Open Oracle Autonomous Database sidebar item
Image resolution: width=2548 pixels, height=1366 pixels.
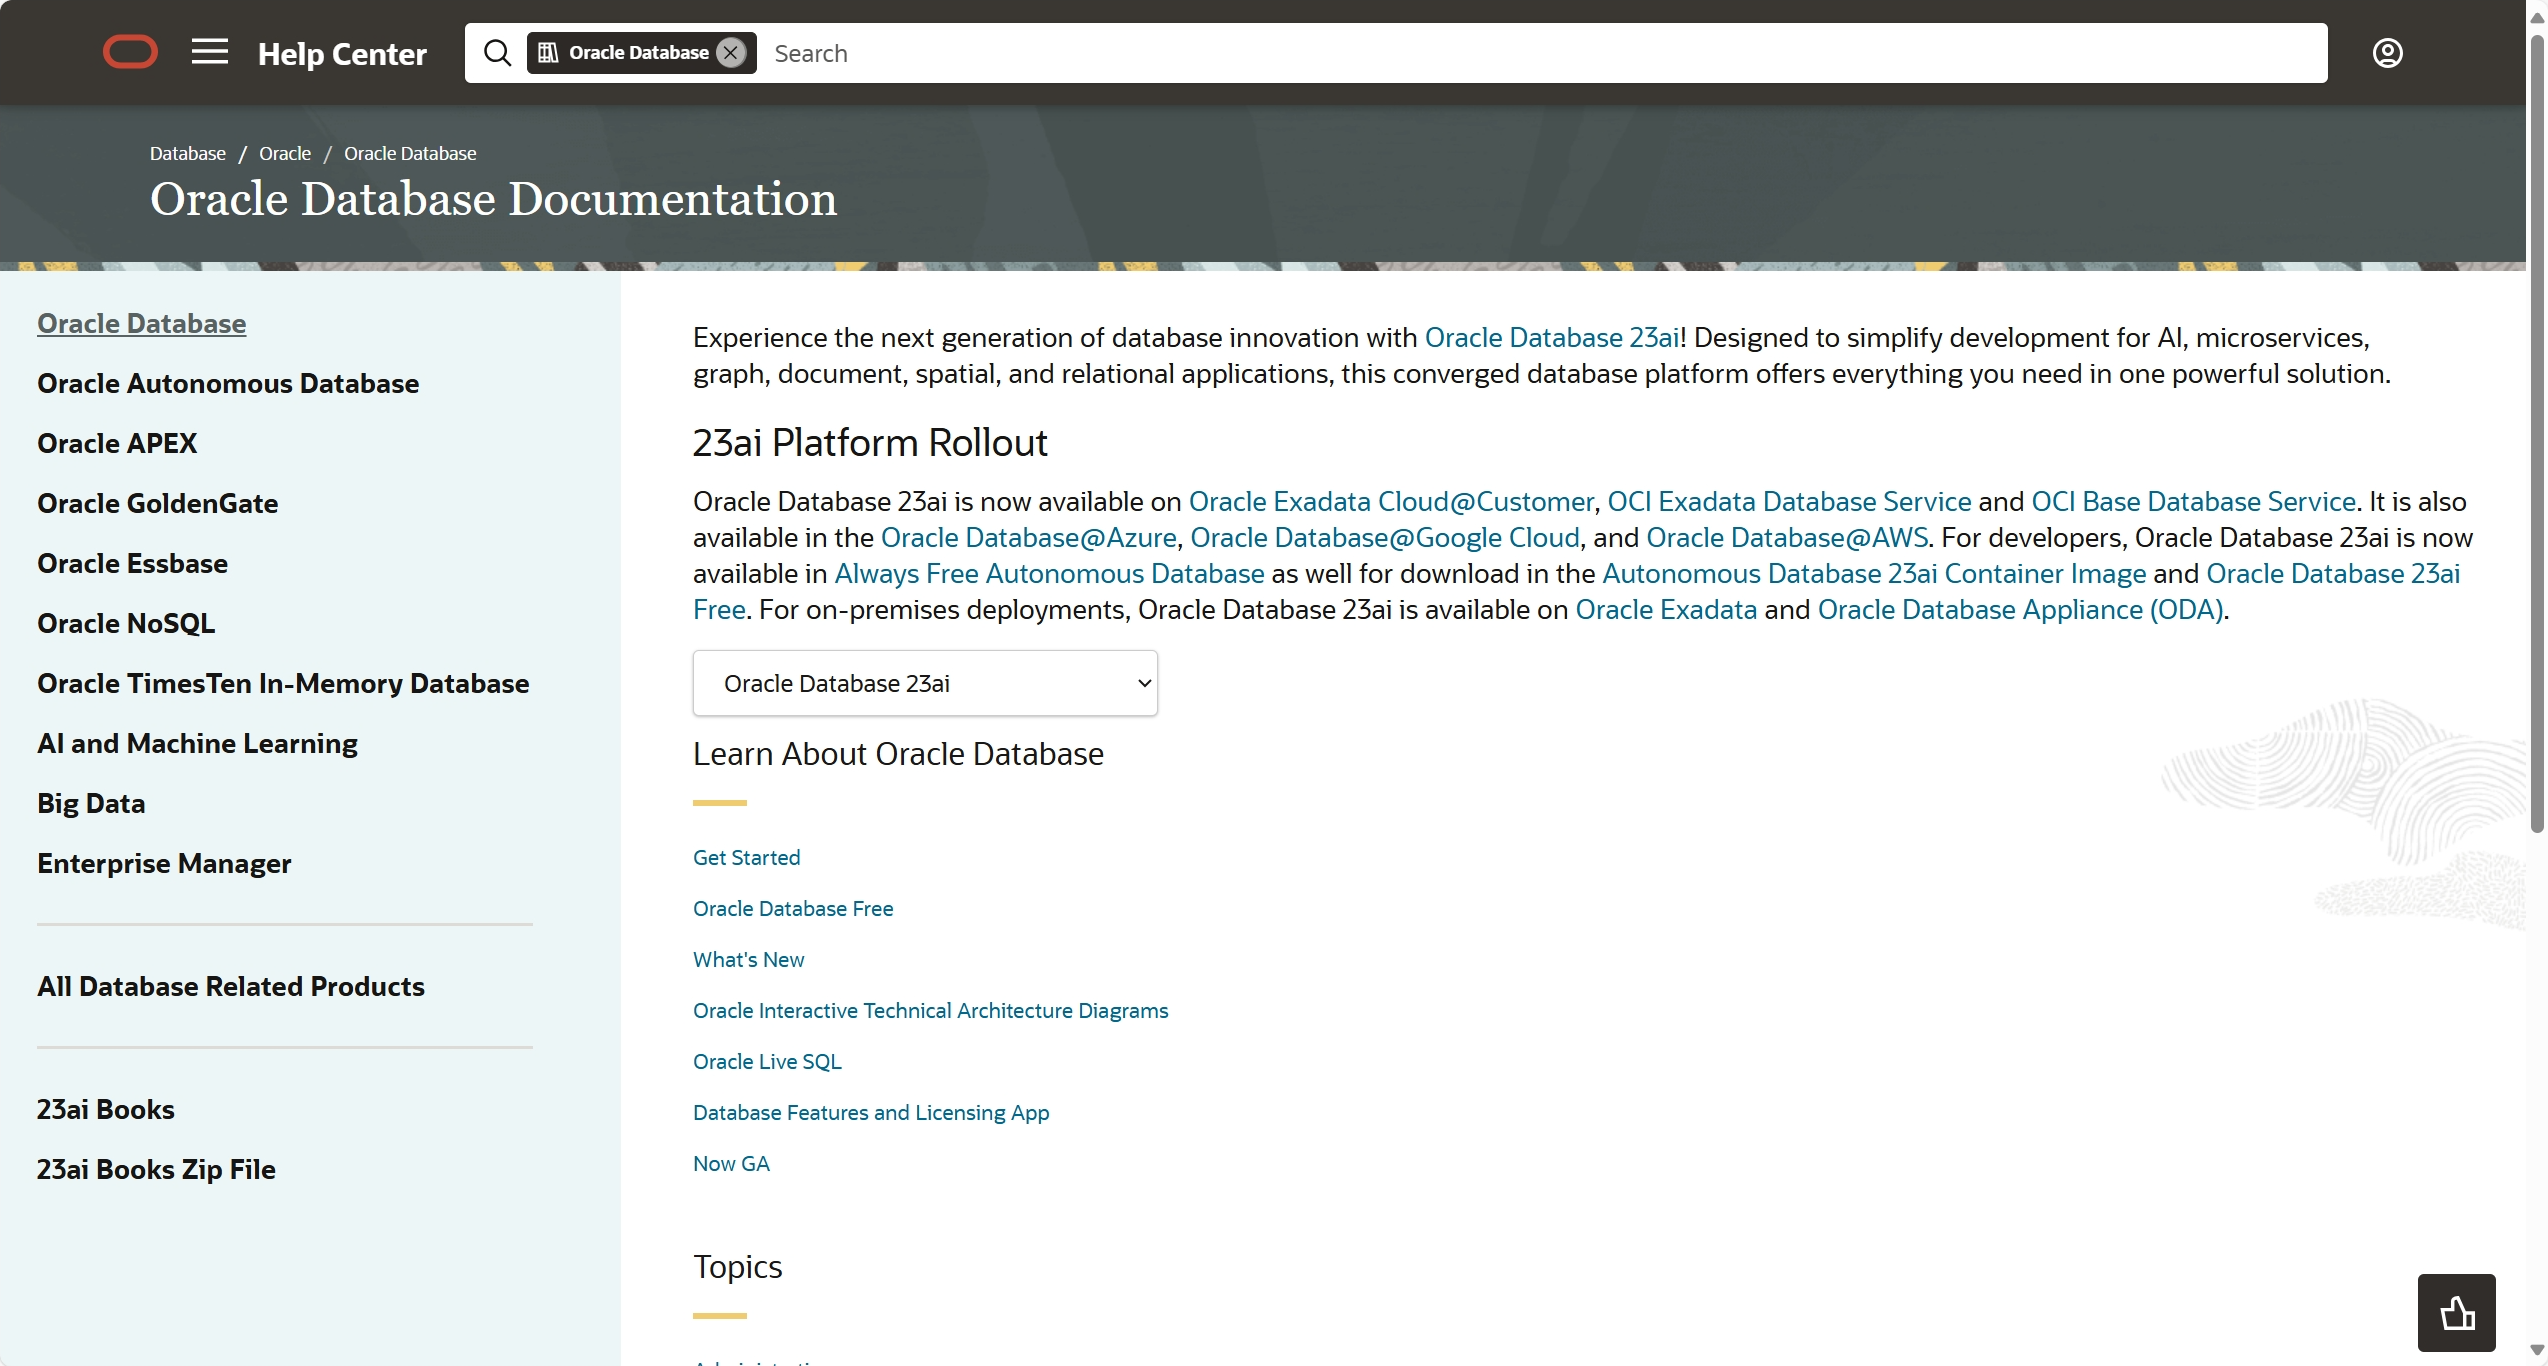[x=228, y=383]
